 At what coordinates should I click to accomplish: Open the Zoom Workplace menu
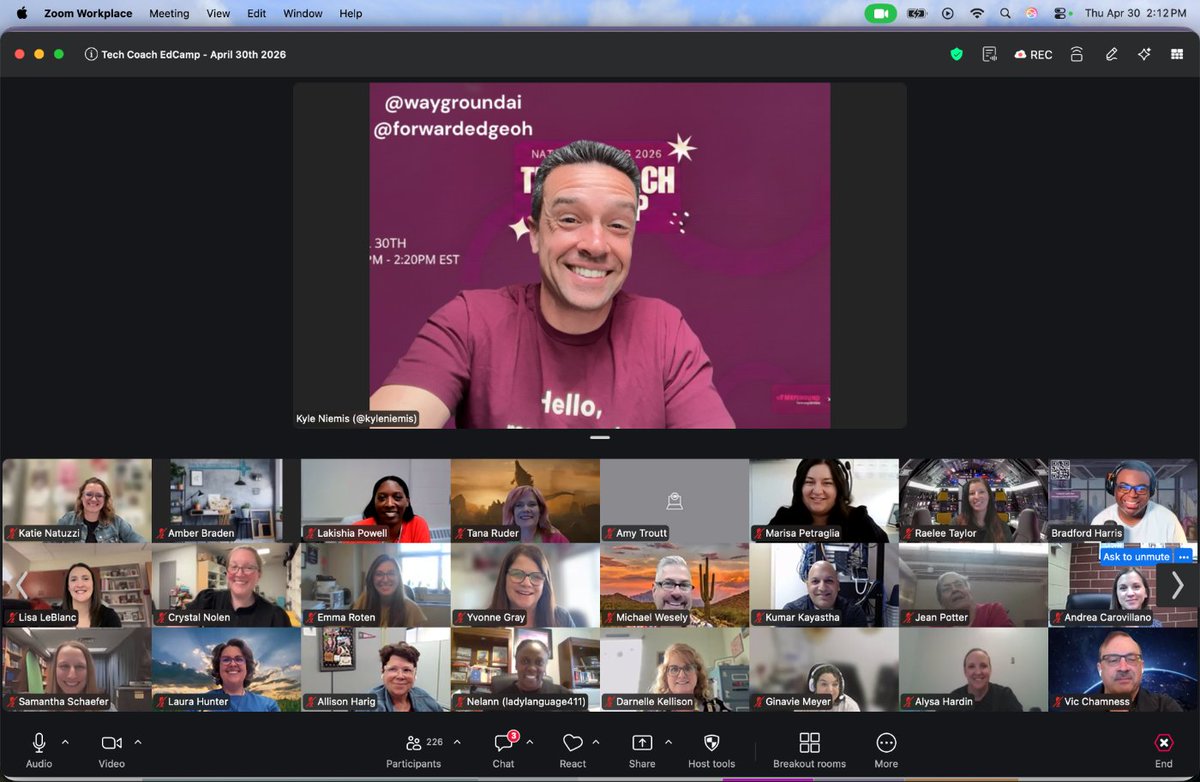tap(88, 13)
